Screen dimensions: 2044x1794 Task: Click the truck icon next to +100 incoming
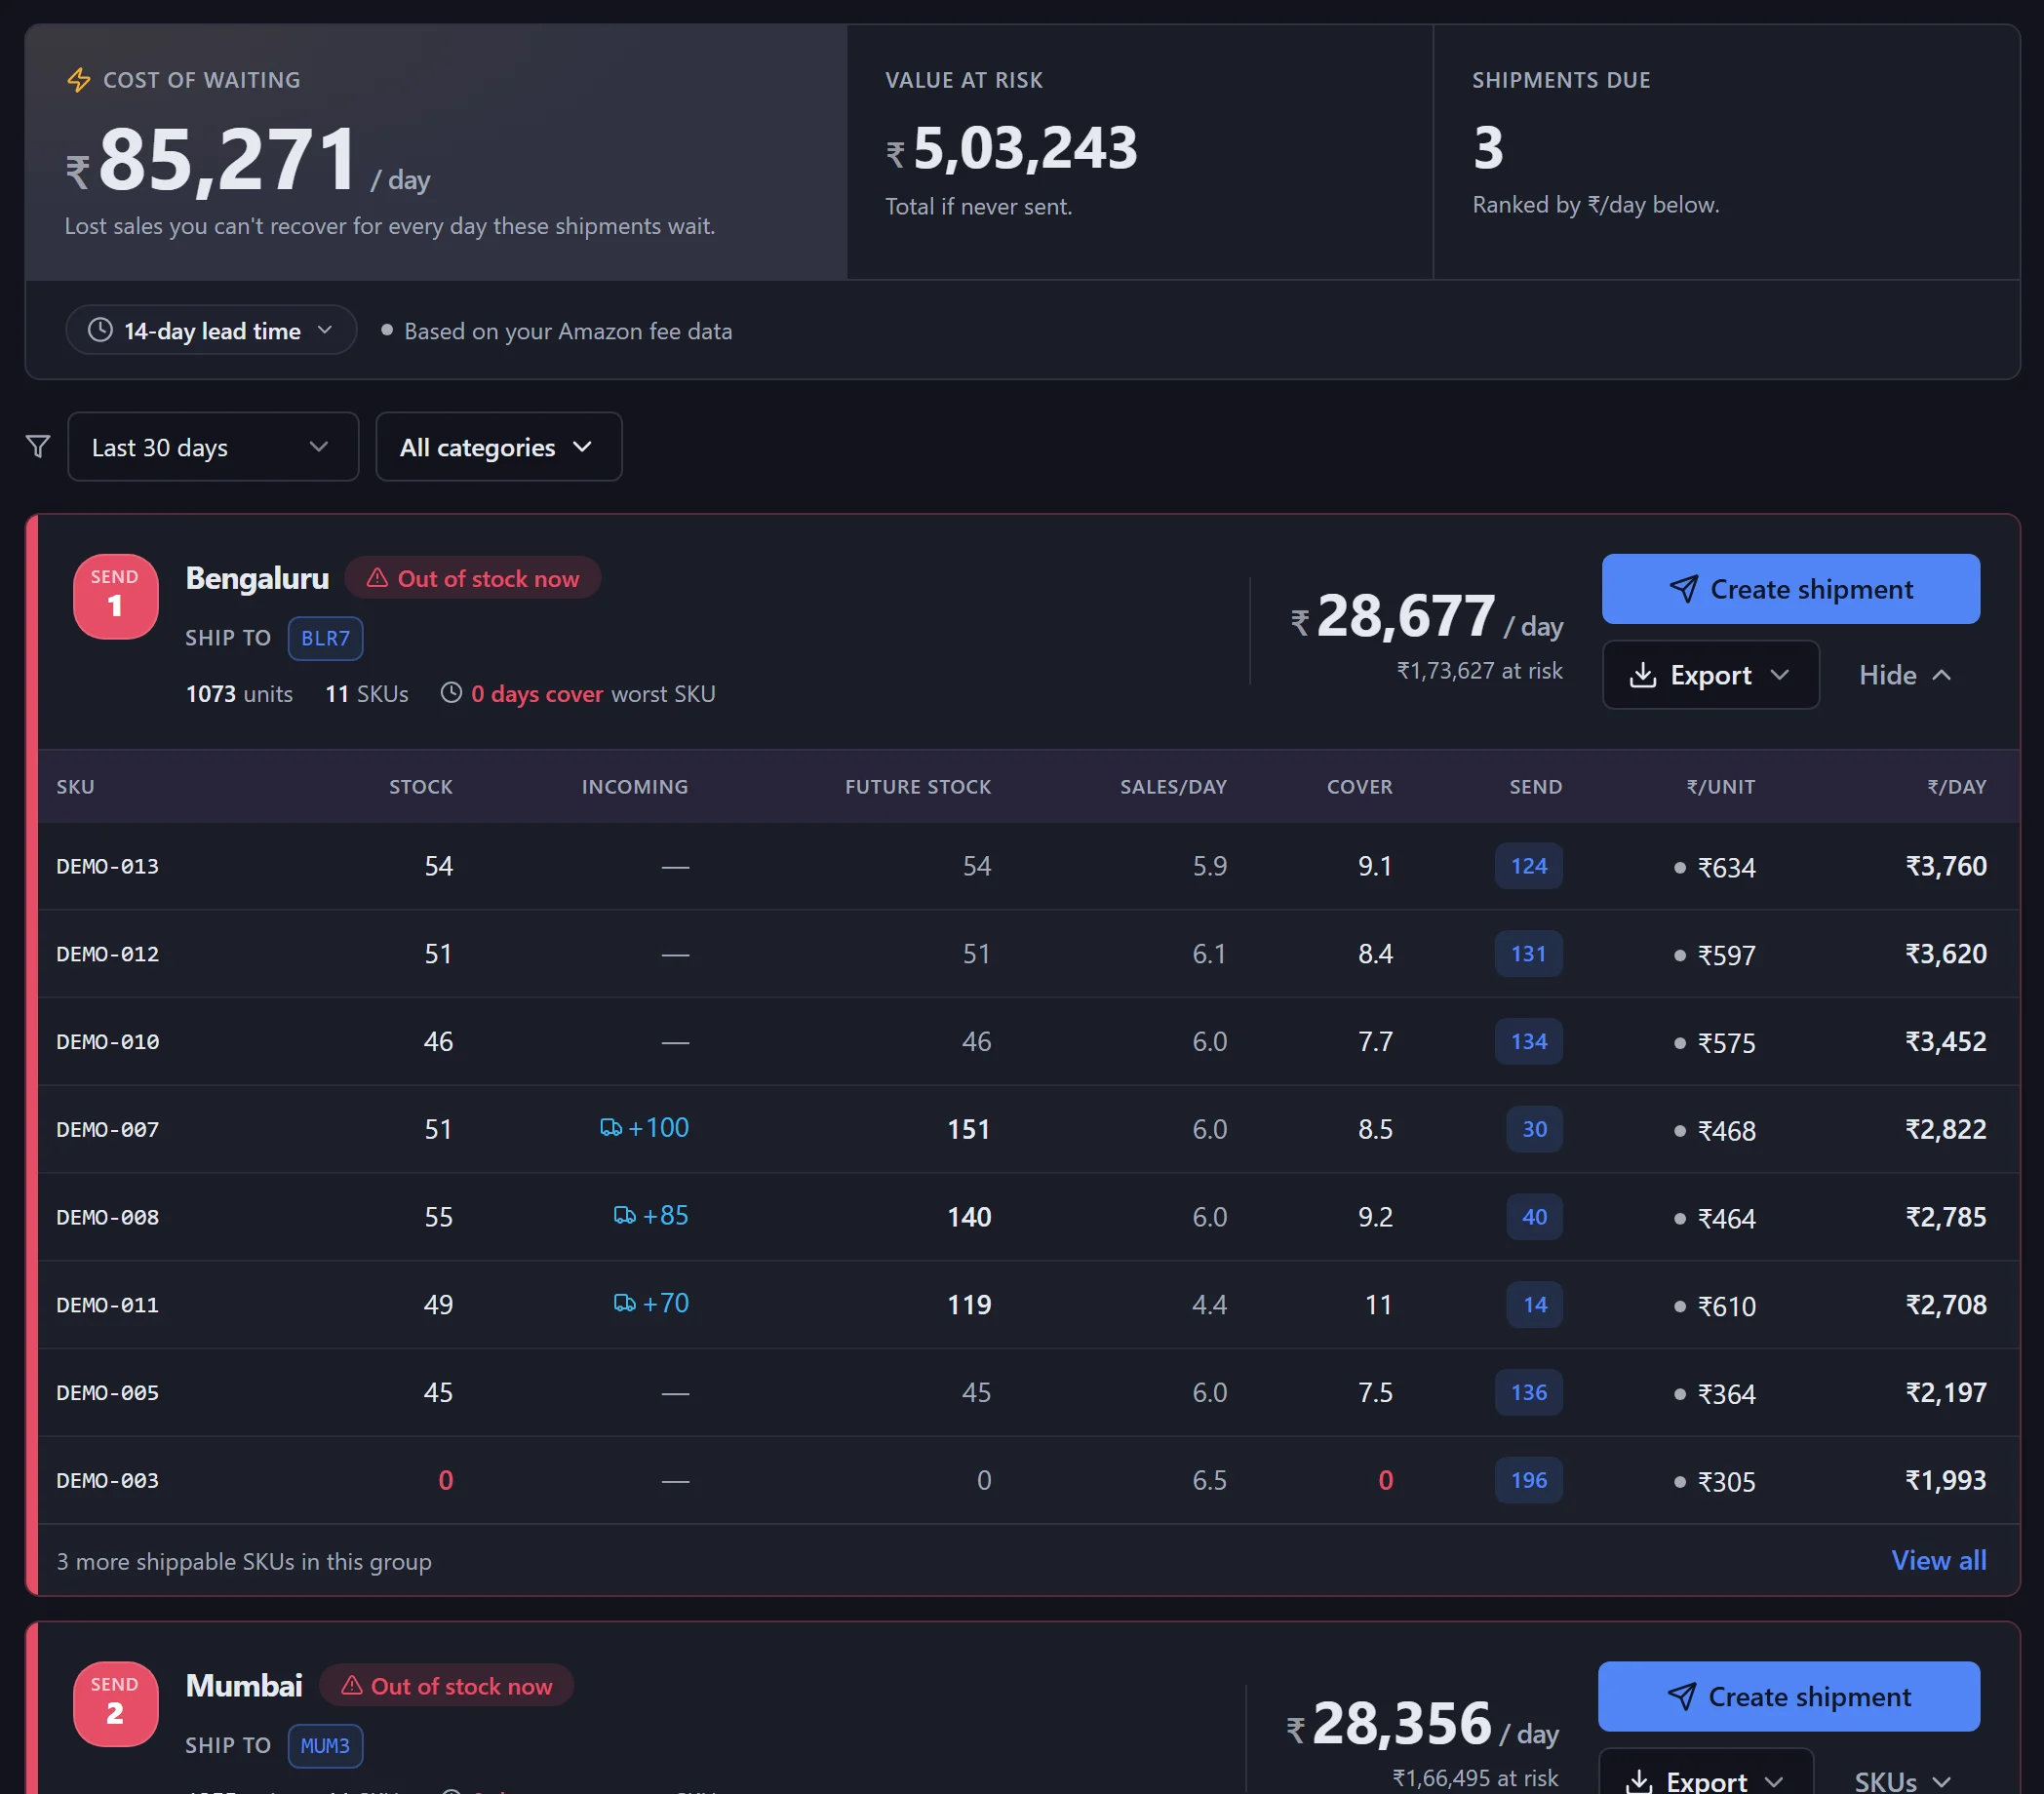point(610,1128)
